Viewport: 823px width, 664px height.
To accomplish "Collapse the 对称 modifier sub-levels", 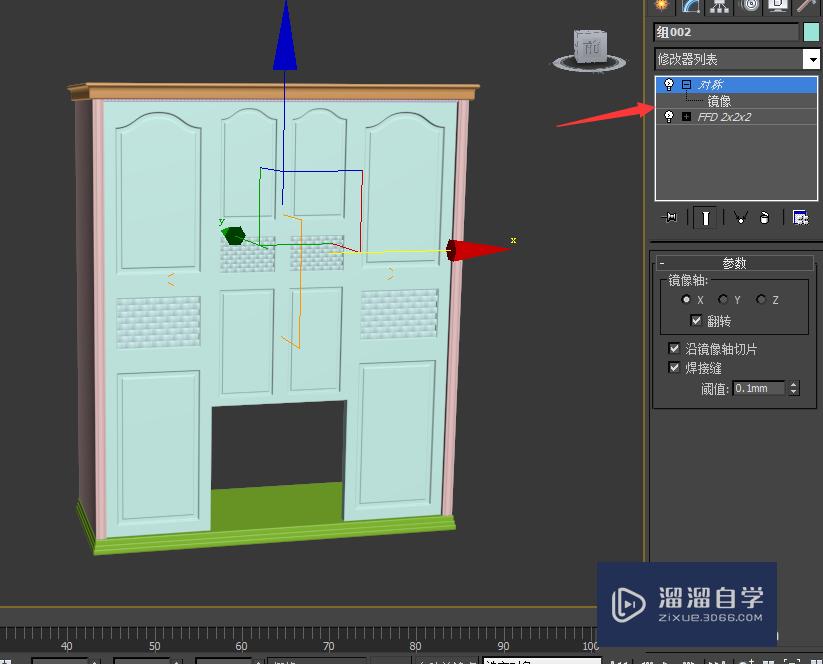I will click(x=687, y=85).
